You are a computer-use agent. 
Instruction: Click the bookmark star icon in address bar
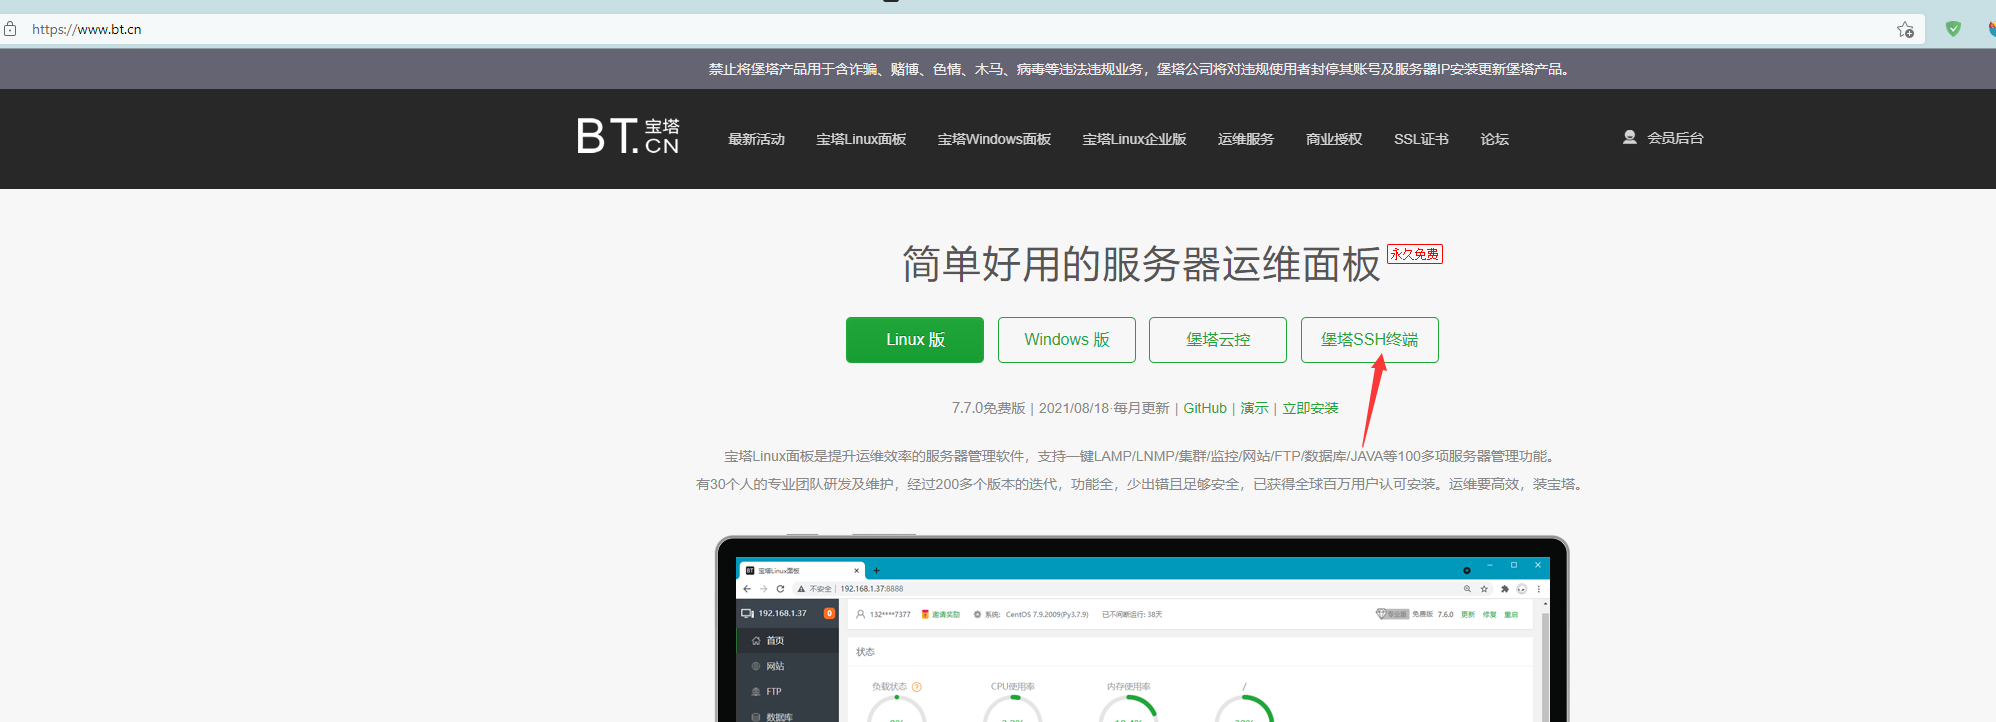tap(1905, 29)
